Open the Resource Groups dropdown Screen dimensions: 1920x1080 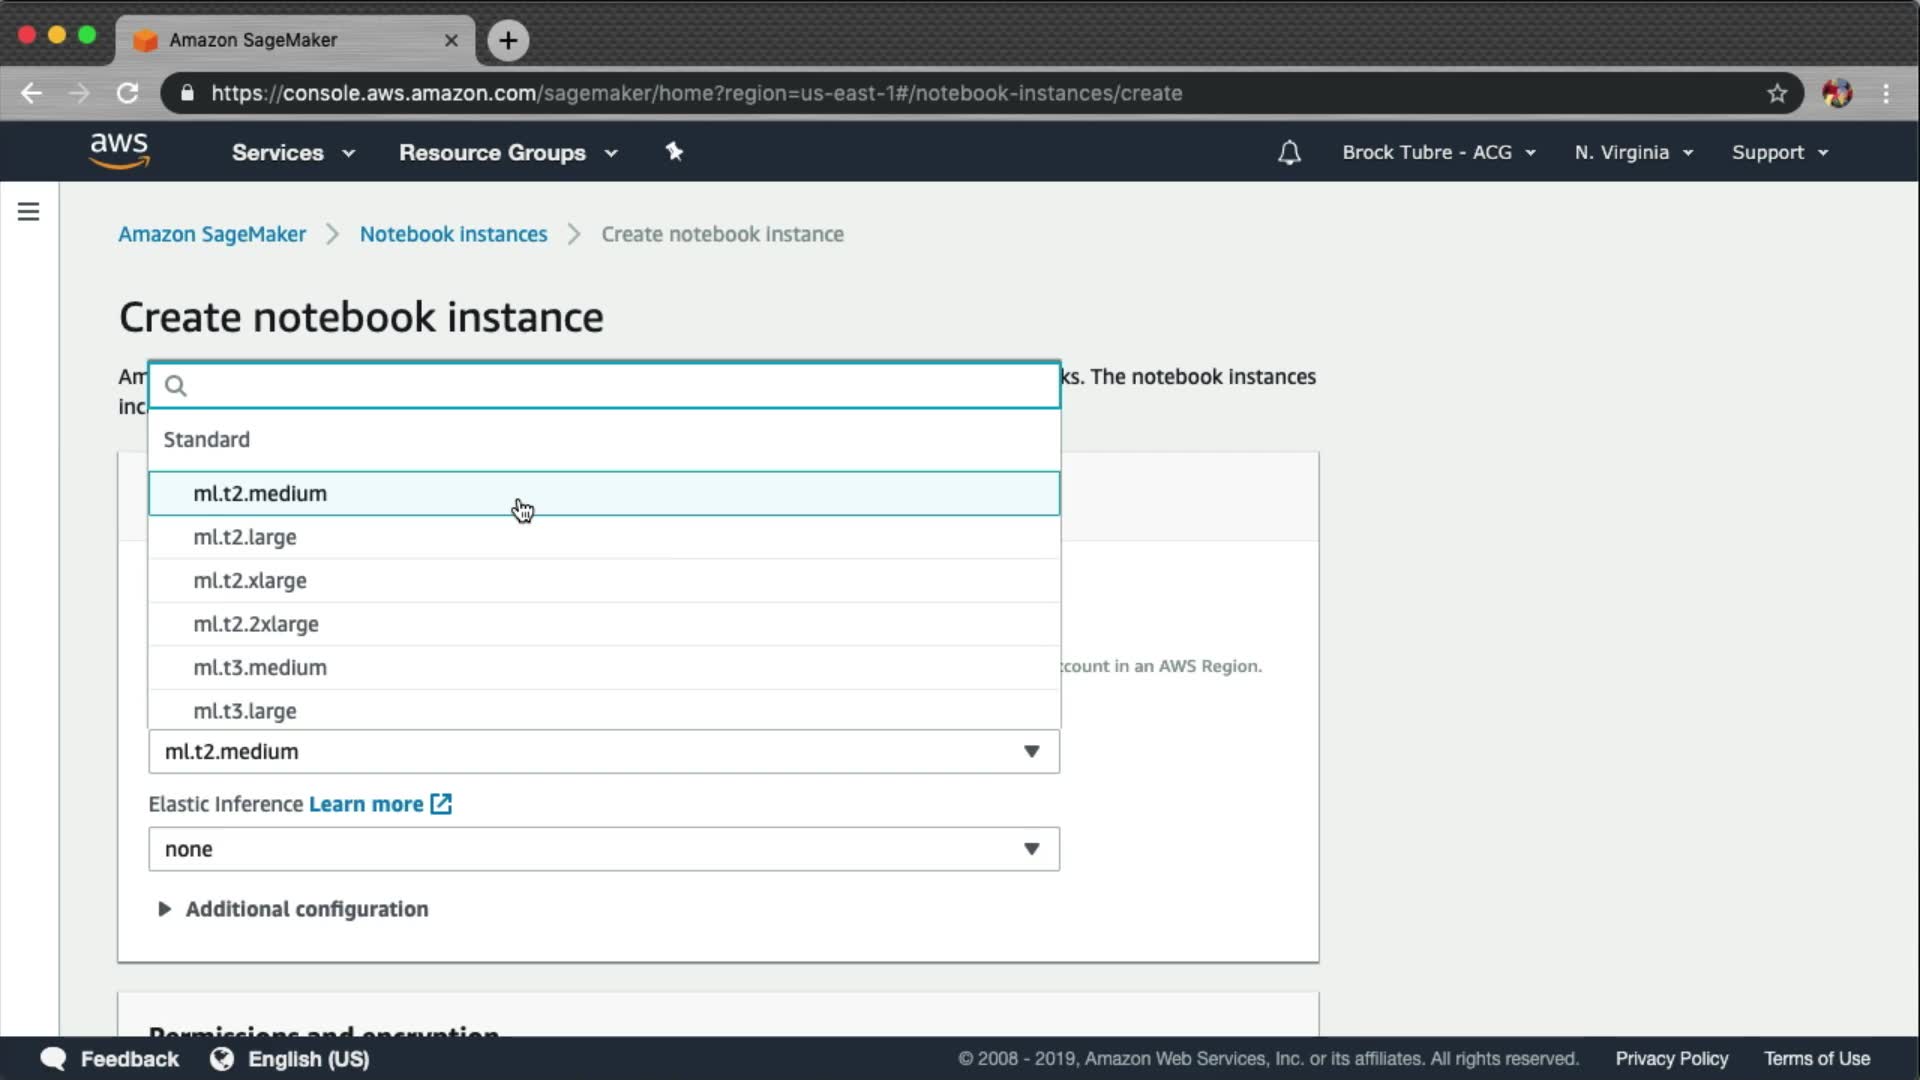point(508,153)
